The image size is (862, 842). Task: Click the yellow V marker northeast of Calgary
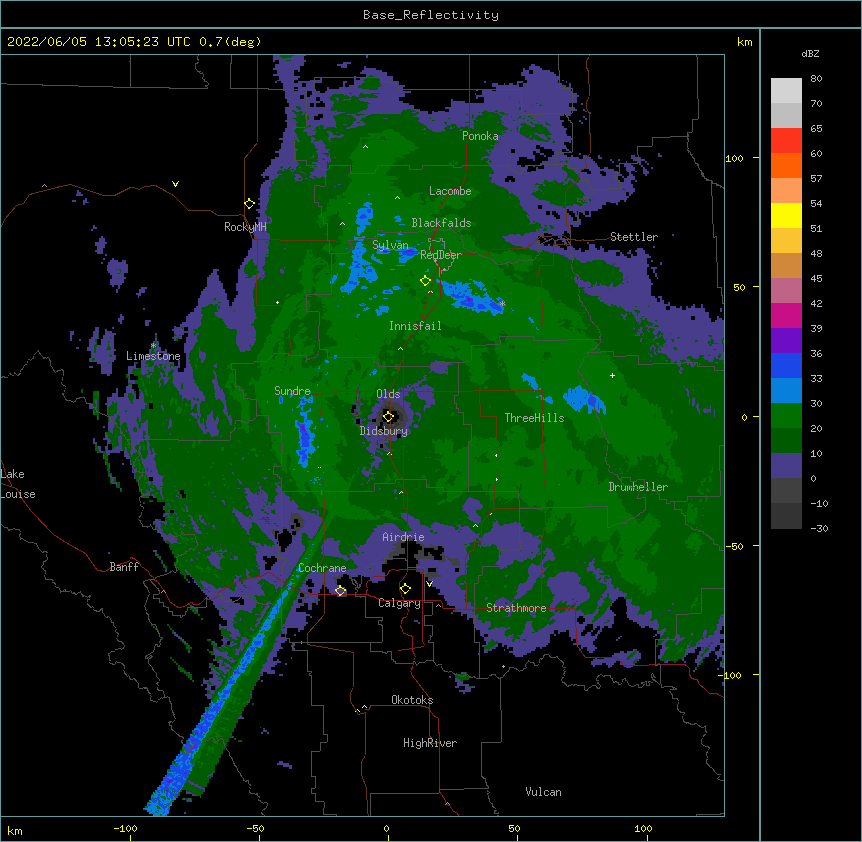click(429, 584)
